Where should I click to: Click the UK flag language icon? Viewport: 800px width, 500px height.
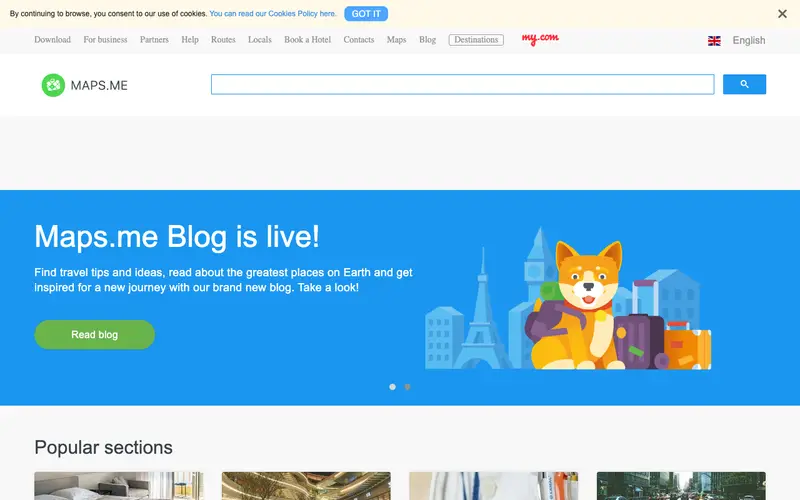[714, 41]
